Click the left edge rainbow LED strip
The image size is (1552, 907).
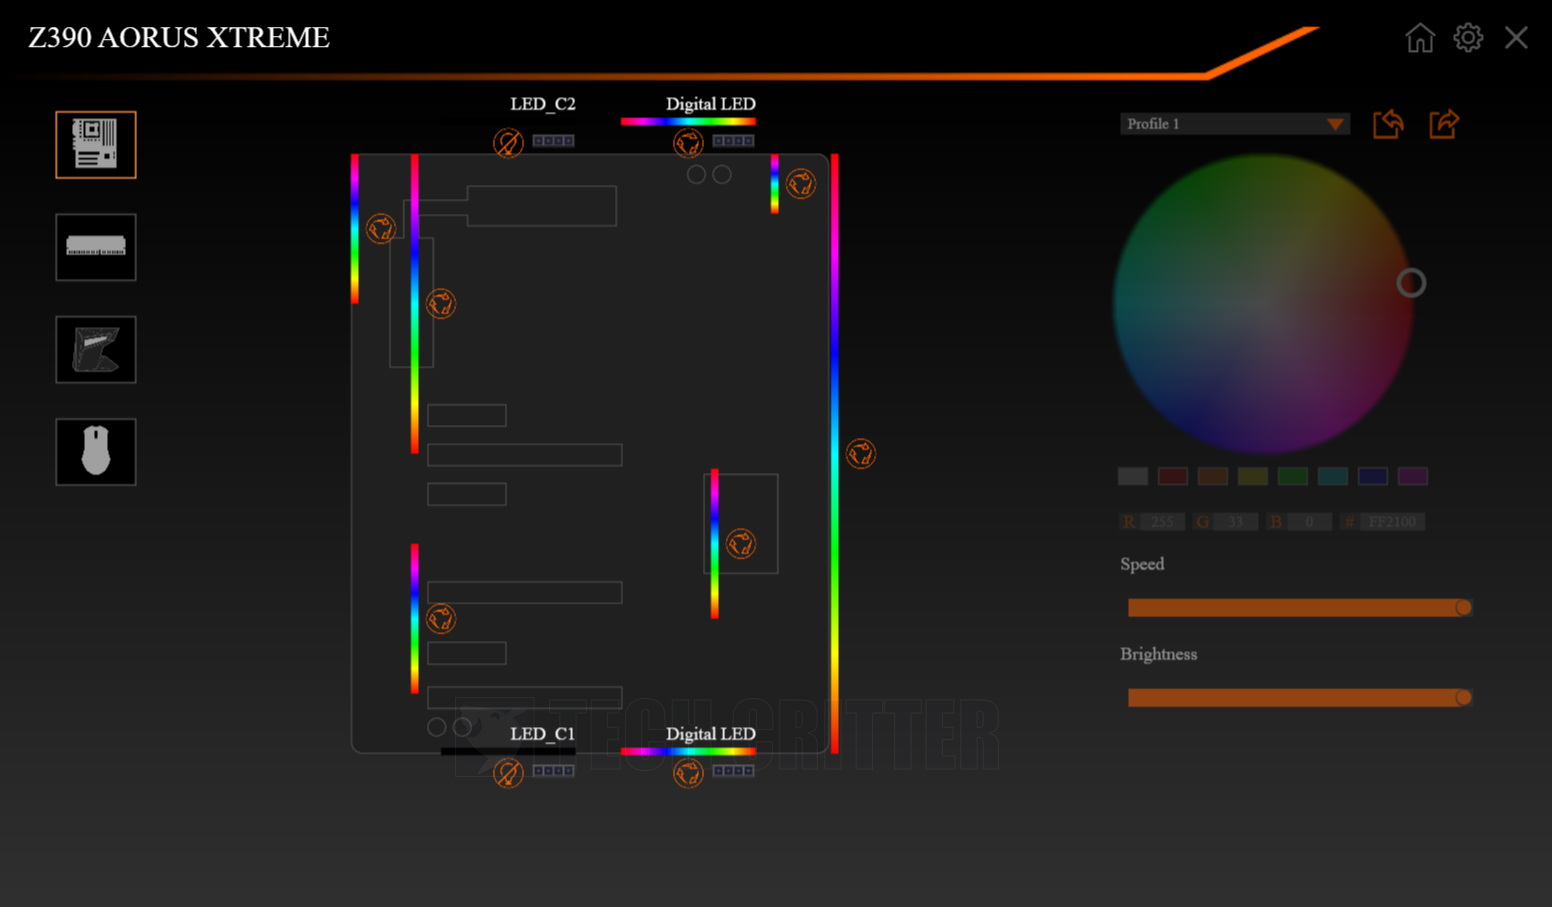(355, 228)
